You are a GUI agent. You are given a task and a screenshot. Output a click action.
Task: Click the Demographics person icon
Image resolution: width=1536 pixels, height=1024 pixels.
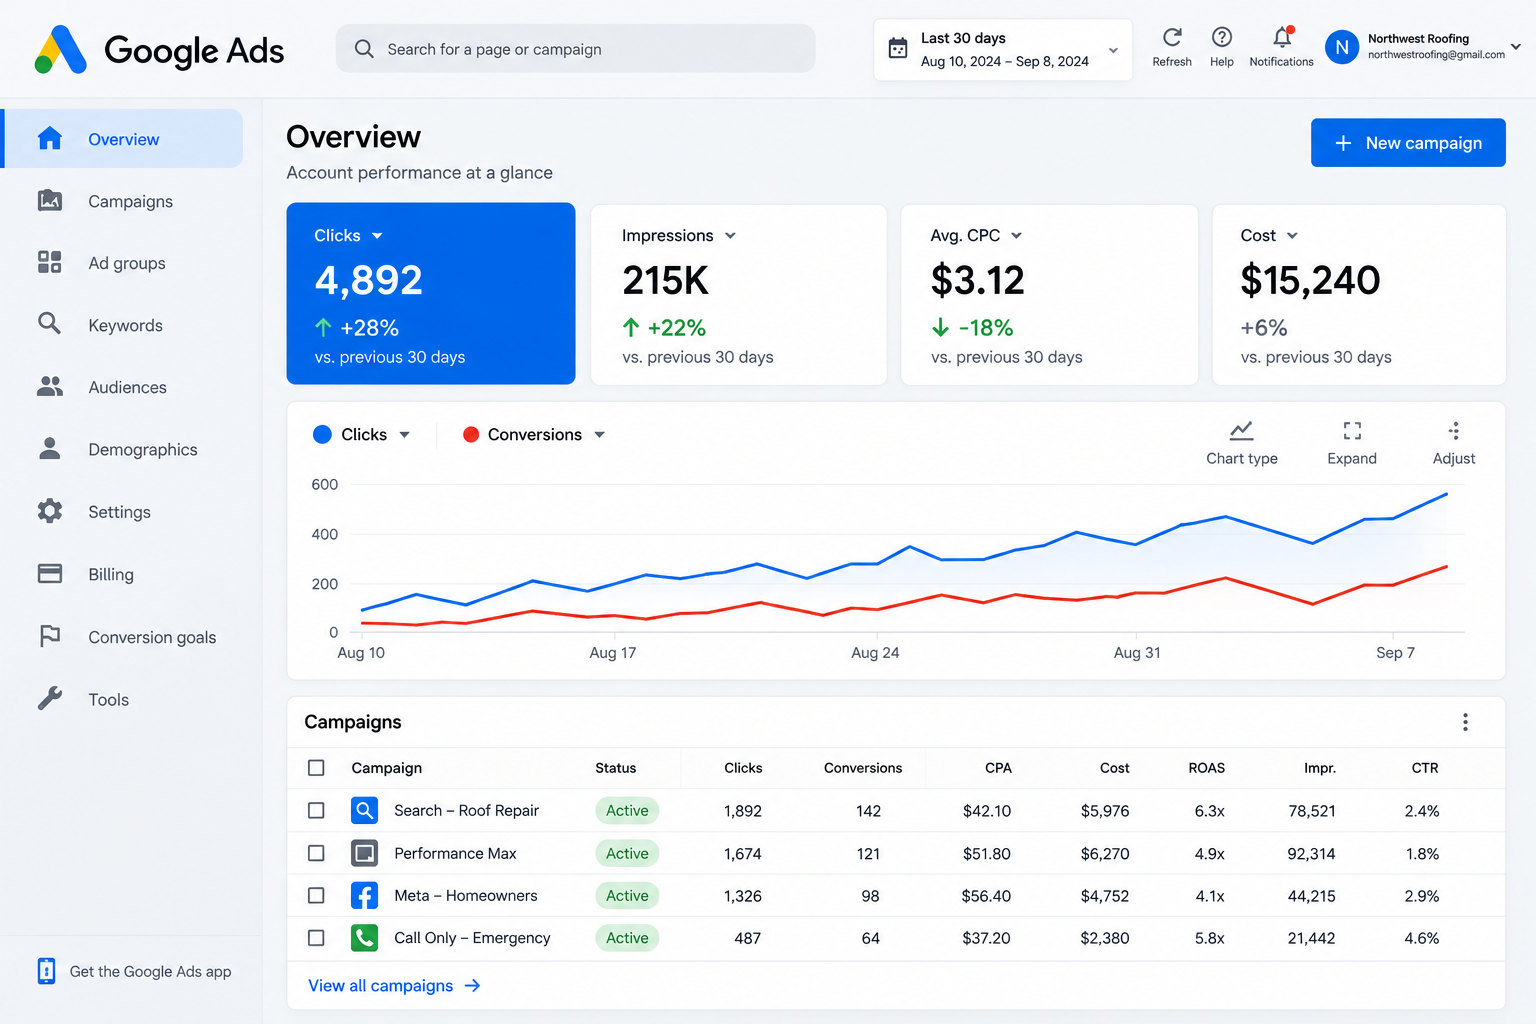pyautogui.click(x=50, y=449)
